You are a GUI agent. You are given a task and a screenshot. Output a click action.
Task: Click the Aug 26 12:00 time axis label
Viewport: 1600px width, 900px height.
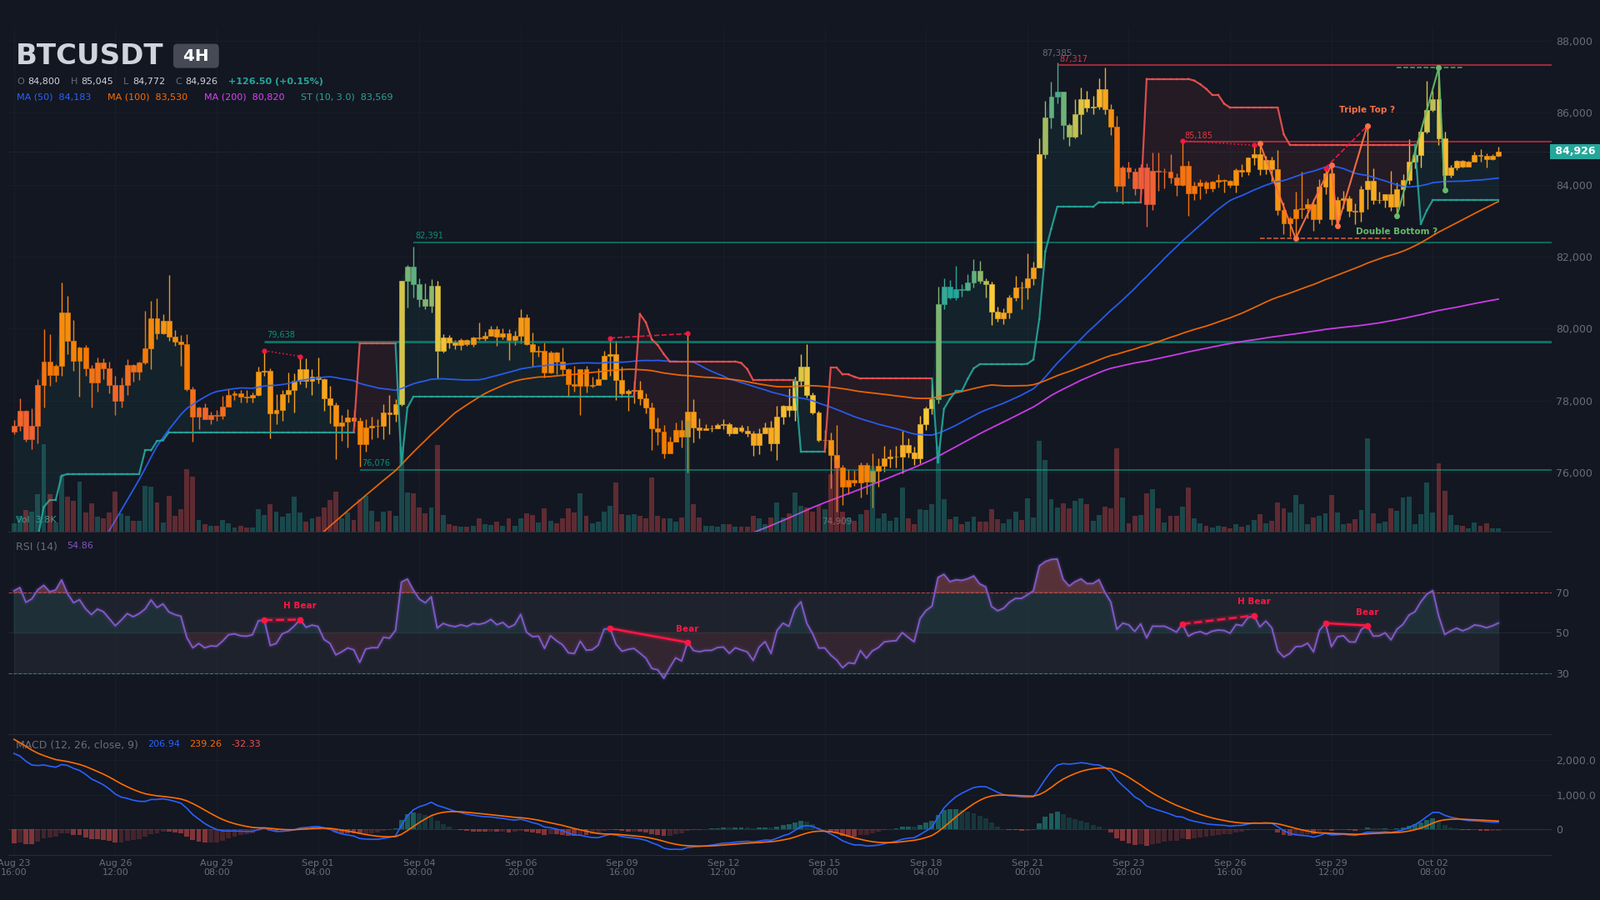tap(115, 867)
